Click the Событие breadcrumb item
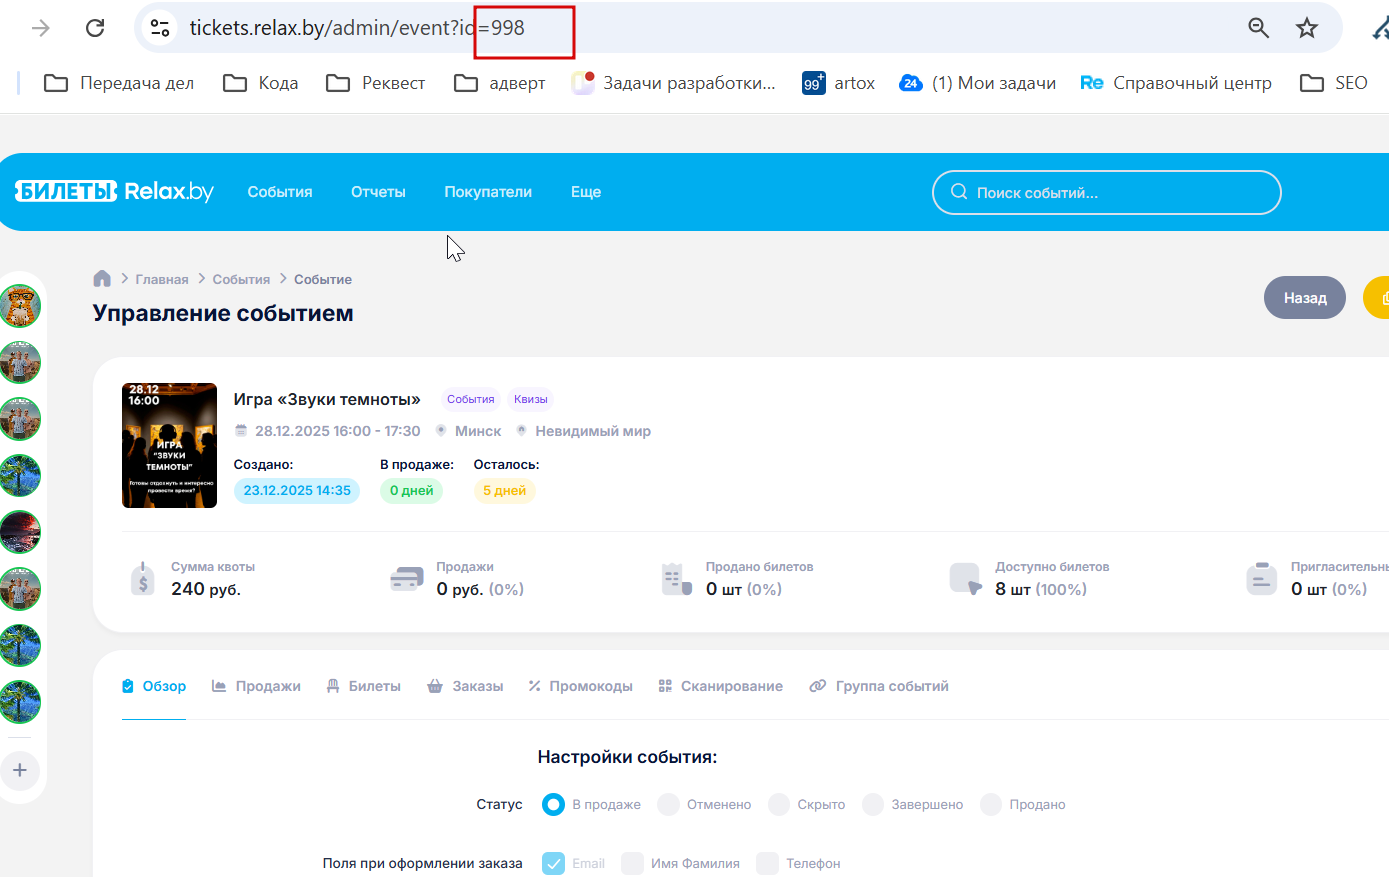 323,279
